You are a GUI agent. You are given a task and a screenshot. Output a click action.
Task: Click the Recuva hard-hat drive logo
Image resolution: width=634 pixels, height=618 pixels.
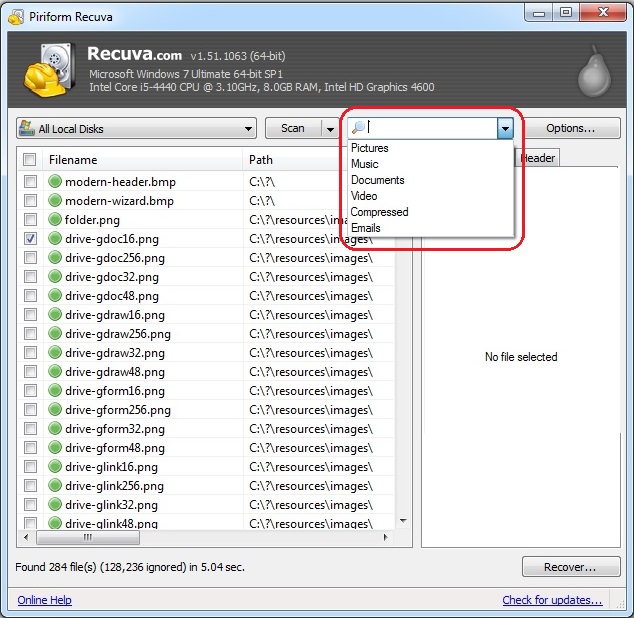[x=49, y=70]
